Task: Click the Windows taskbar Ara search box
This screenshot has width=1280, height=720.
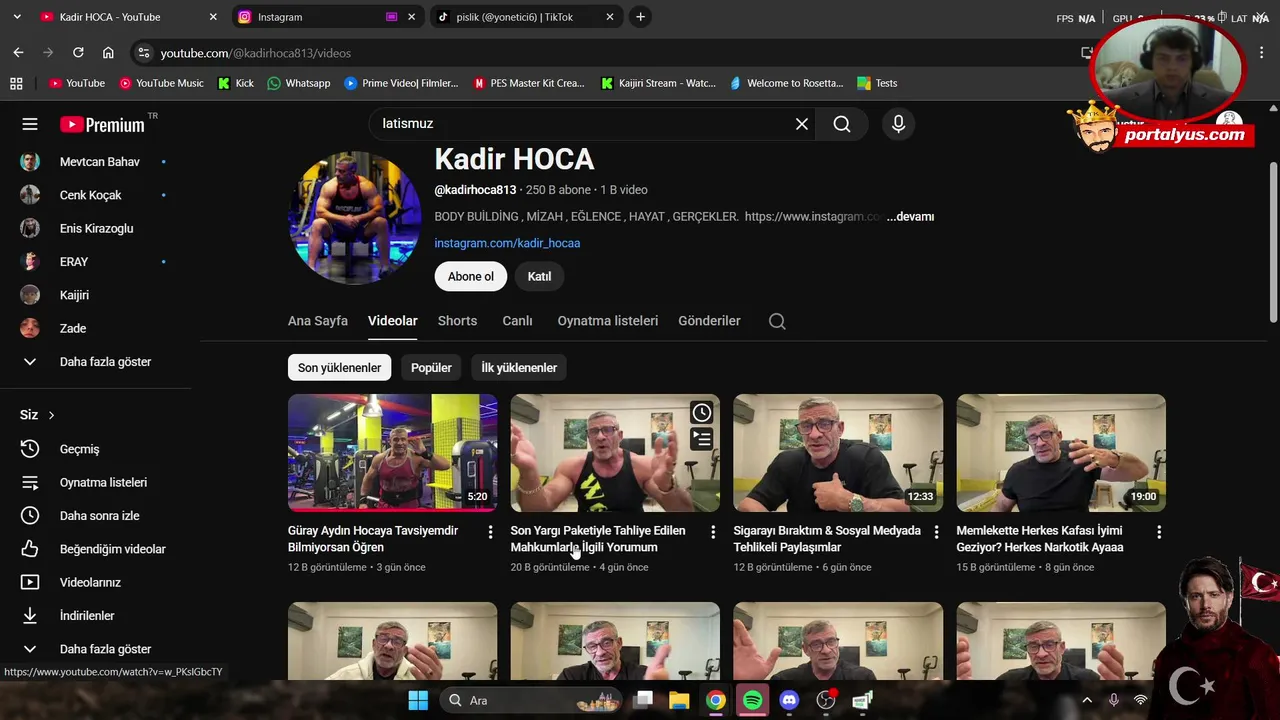Action: [x=533, y=700]
